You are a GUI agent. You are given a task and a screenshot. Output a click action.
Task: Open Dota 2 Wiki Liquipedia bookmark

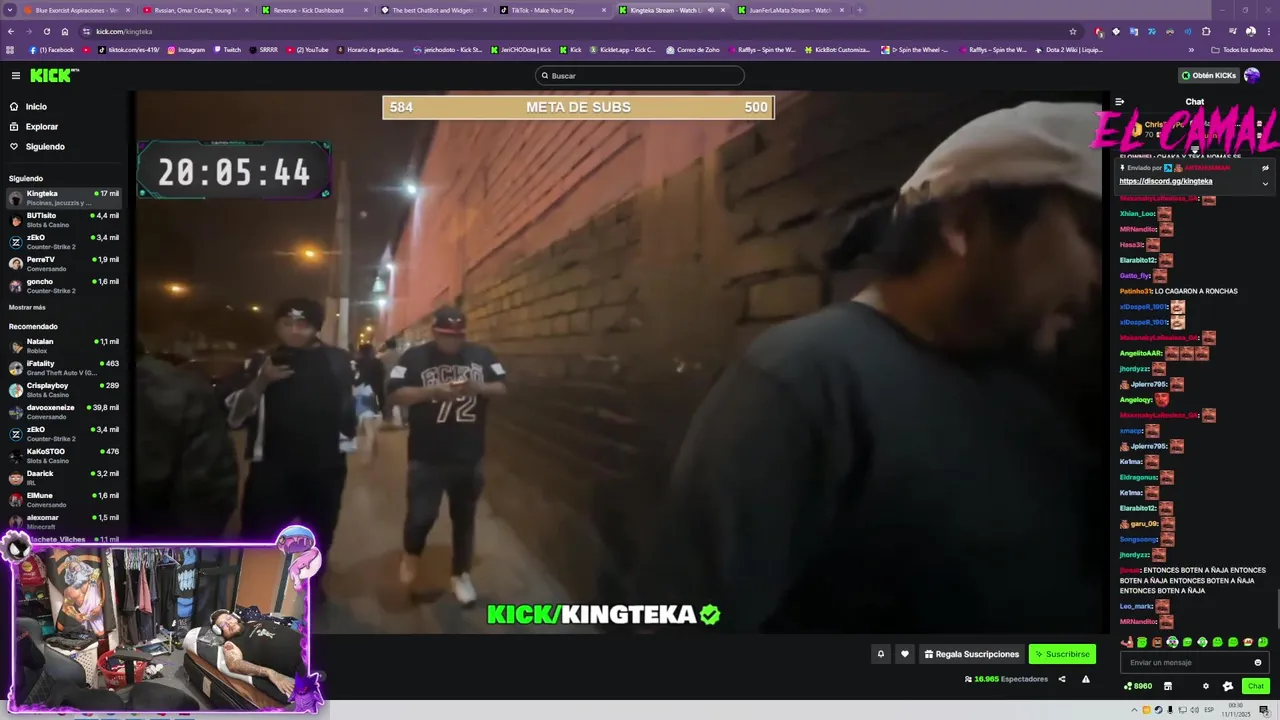pyautogui.click(x=1069, y=50)
